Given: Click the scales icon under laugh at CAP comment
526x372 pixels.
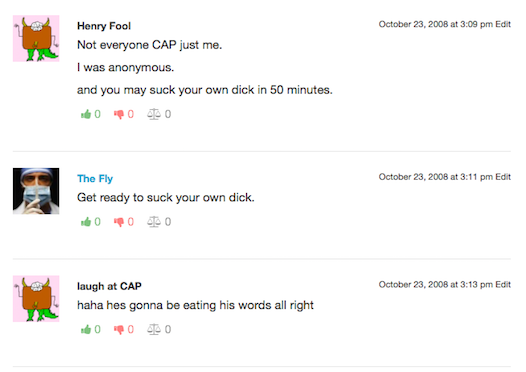Looking at the screenshot, I should click(x=154, y=329).
